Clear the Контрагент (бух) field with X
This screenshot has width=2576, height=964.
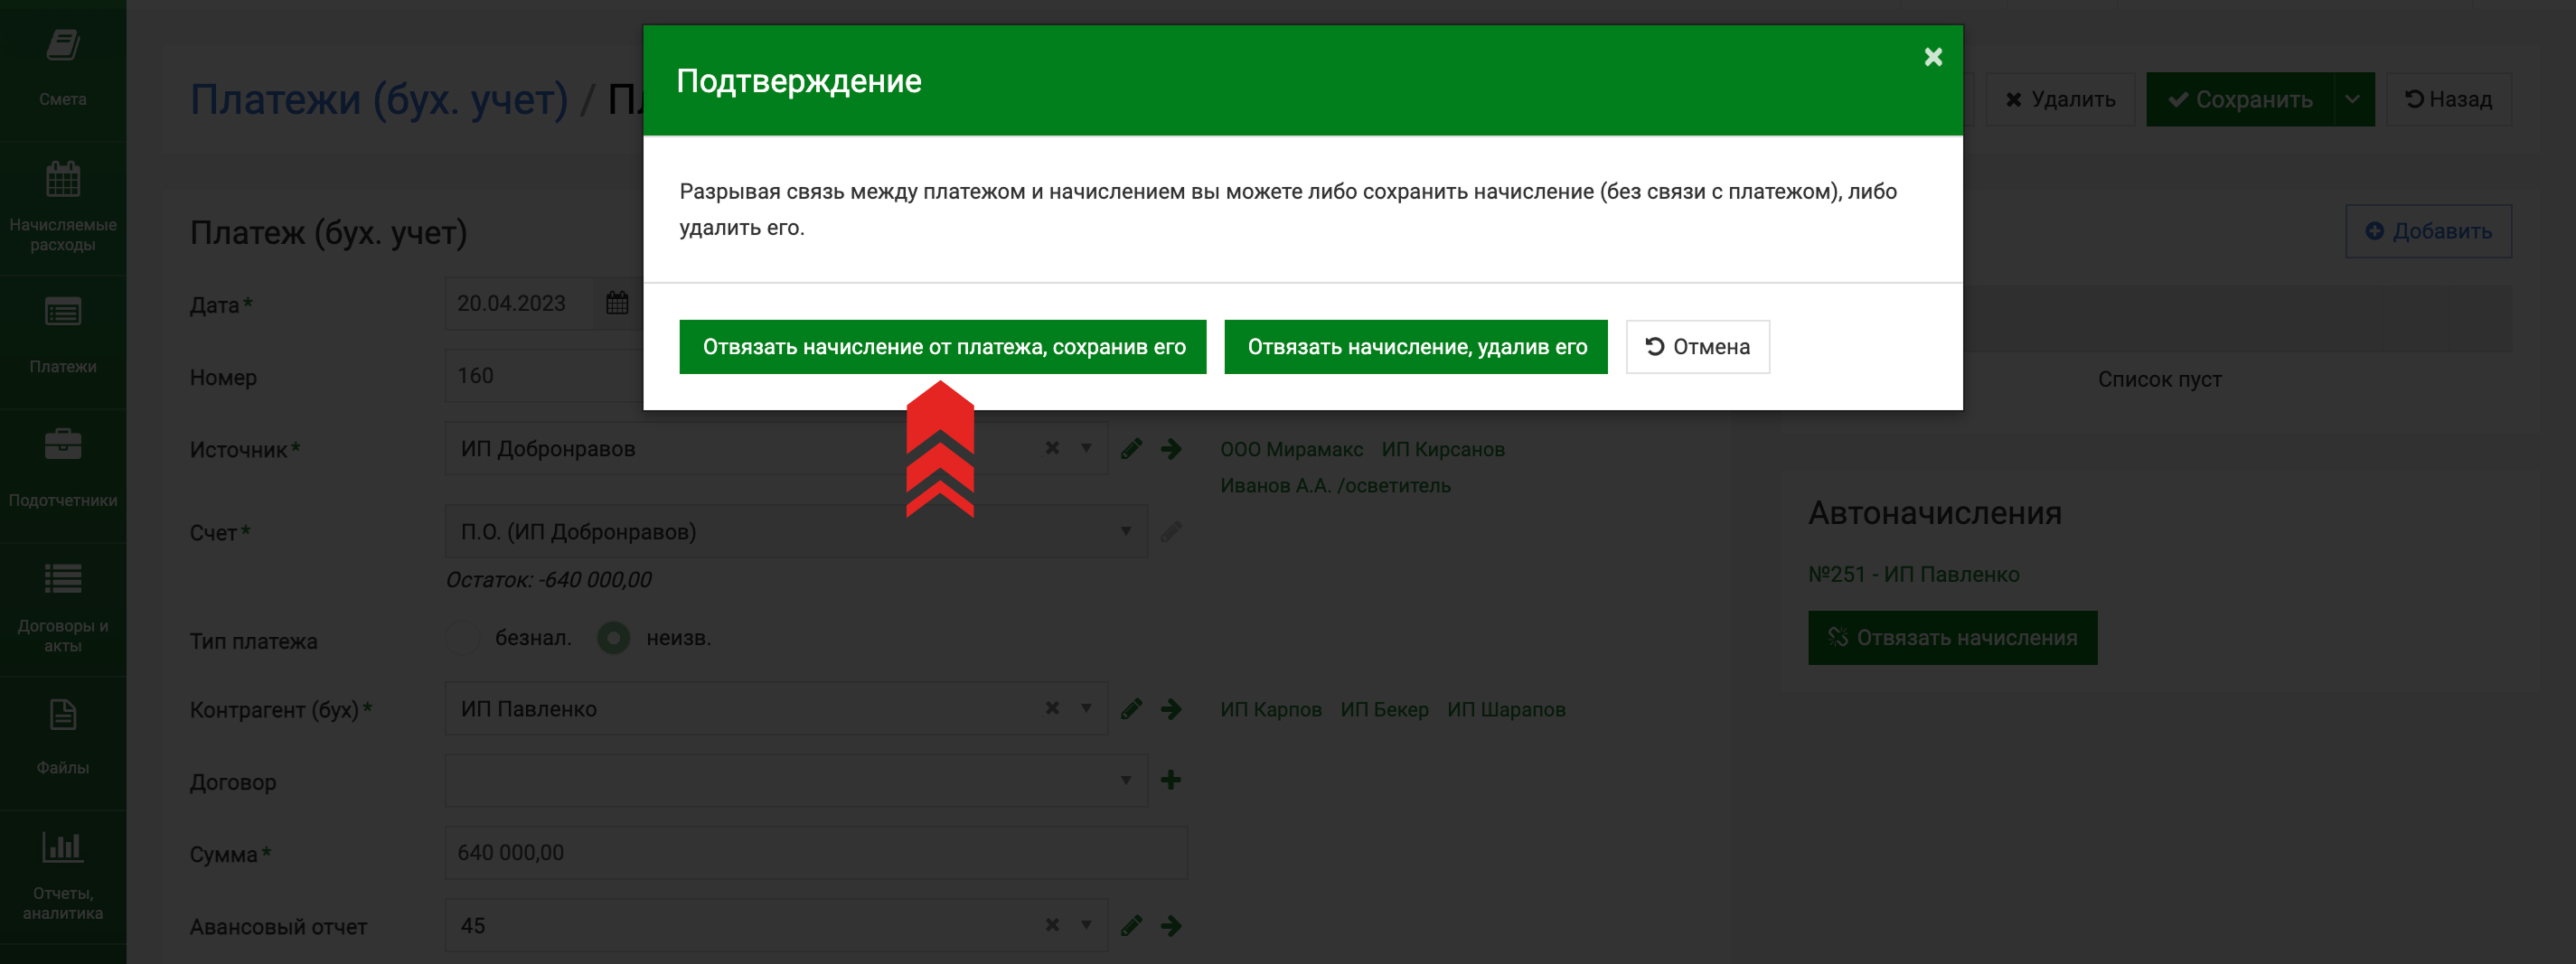(x=1052, y=708)
